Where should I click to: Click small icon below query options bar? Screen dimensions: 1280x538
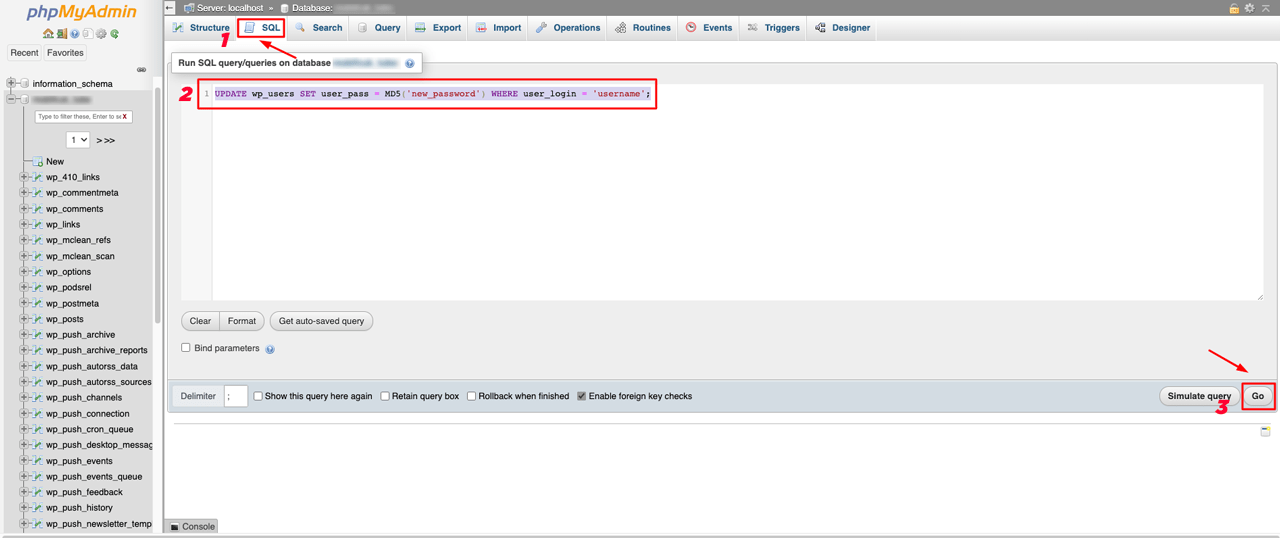pyautogui.click(x=1265, y=431)
